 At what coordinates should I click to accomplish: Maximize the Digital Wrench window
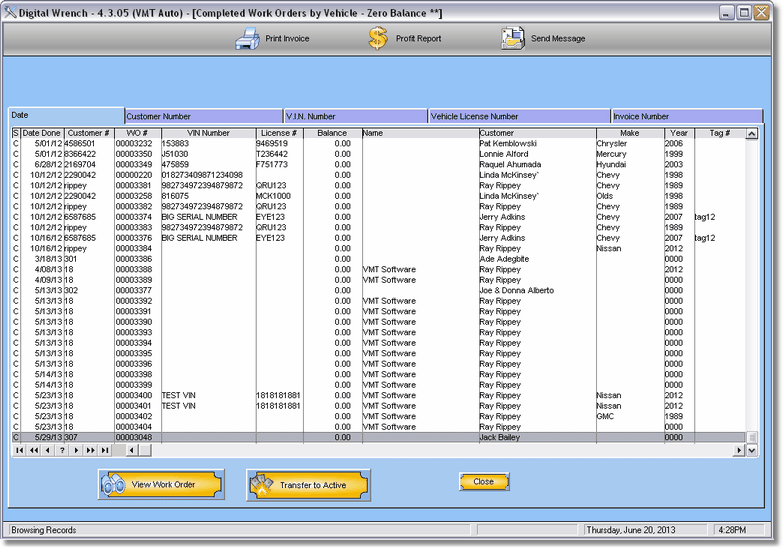[744, 12]
